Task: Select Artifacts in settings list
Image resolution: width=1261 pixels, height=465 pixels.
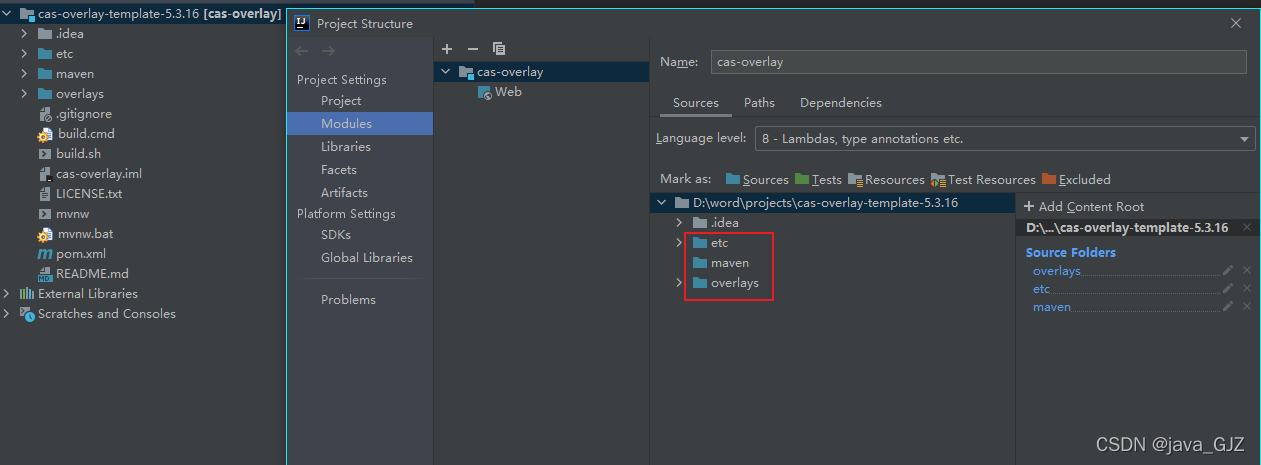Action: (344, 193)
